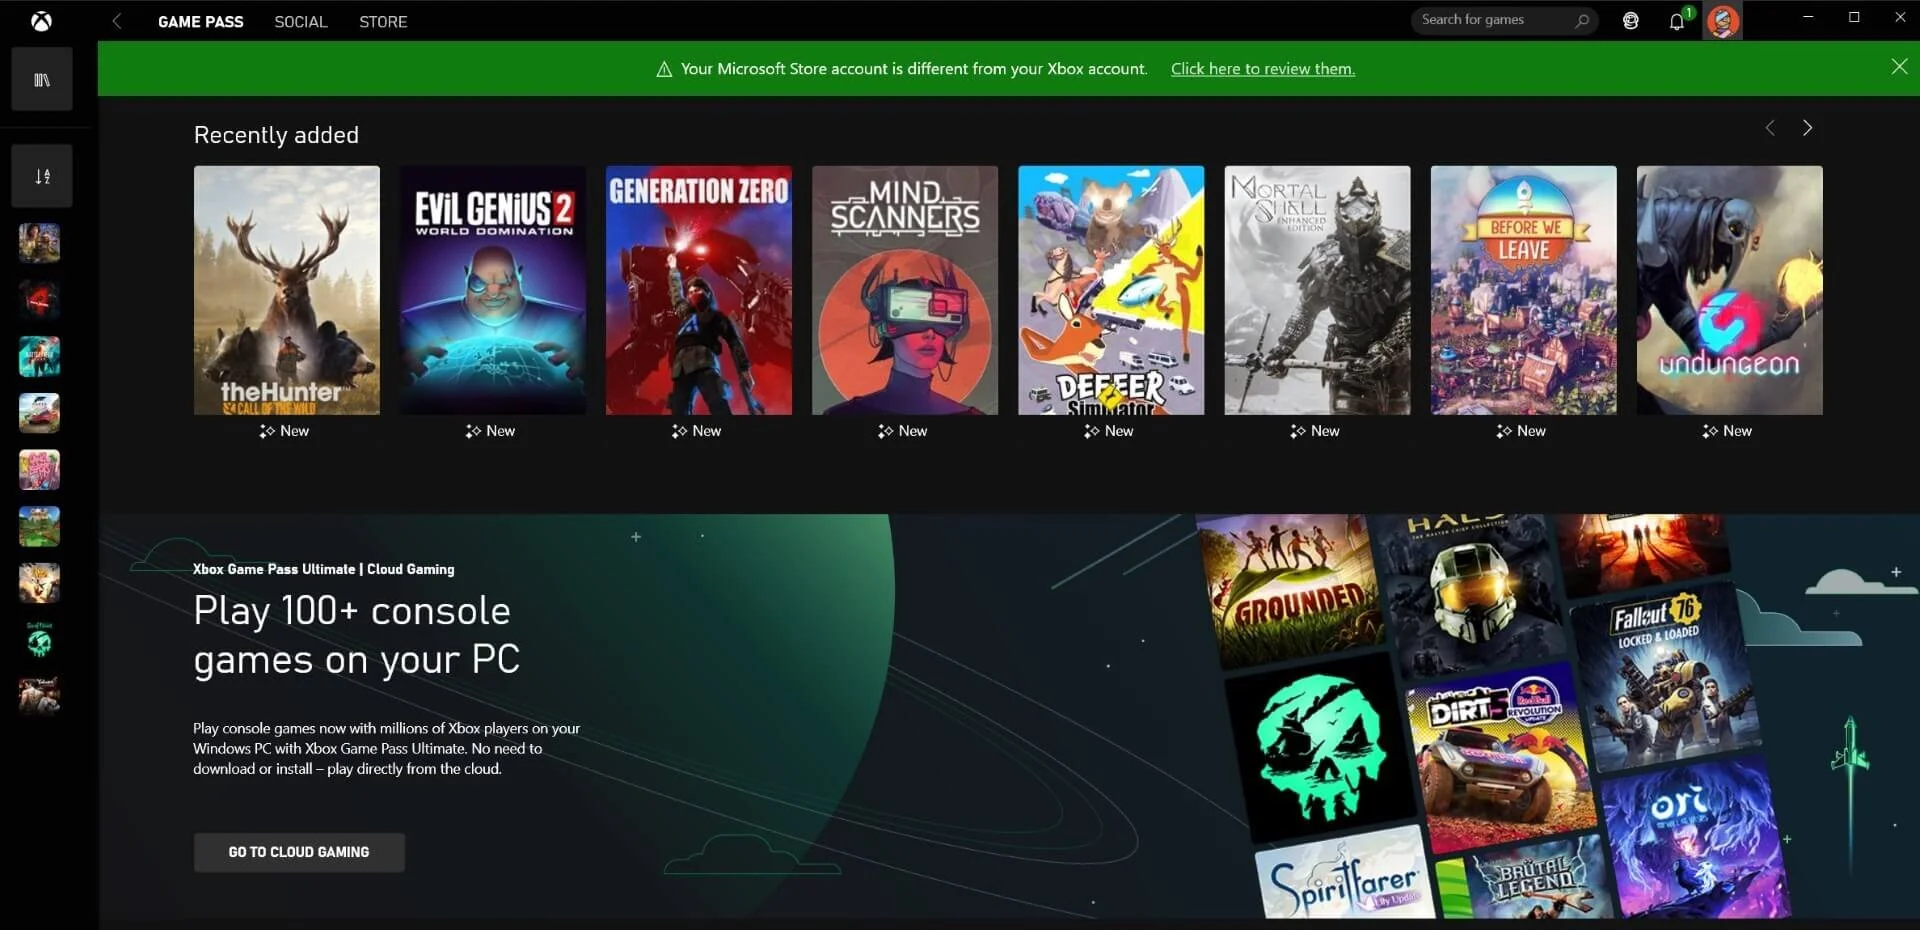Open the Sea of Thieves sidebar icon
Viewport: 1920px width, 930px height.
[x=39, y=640]
